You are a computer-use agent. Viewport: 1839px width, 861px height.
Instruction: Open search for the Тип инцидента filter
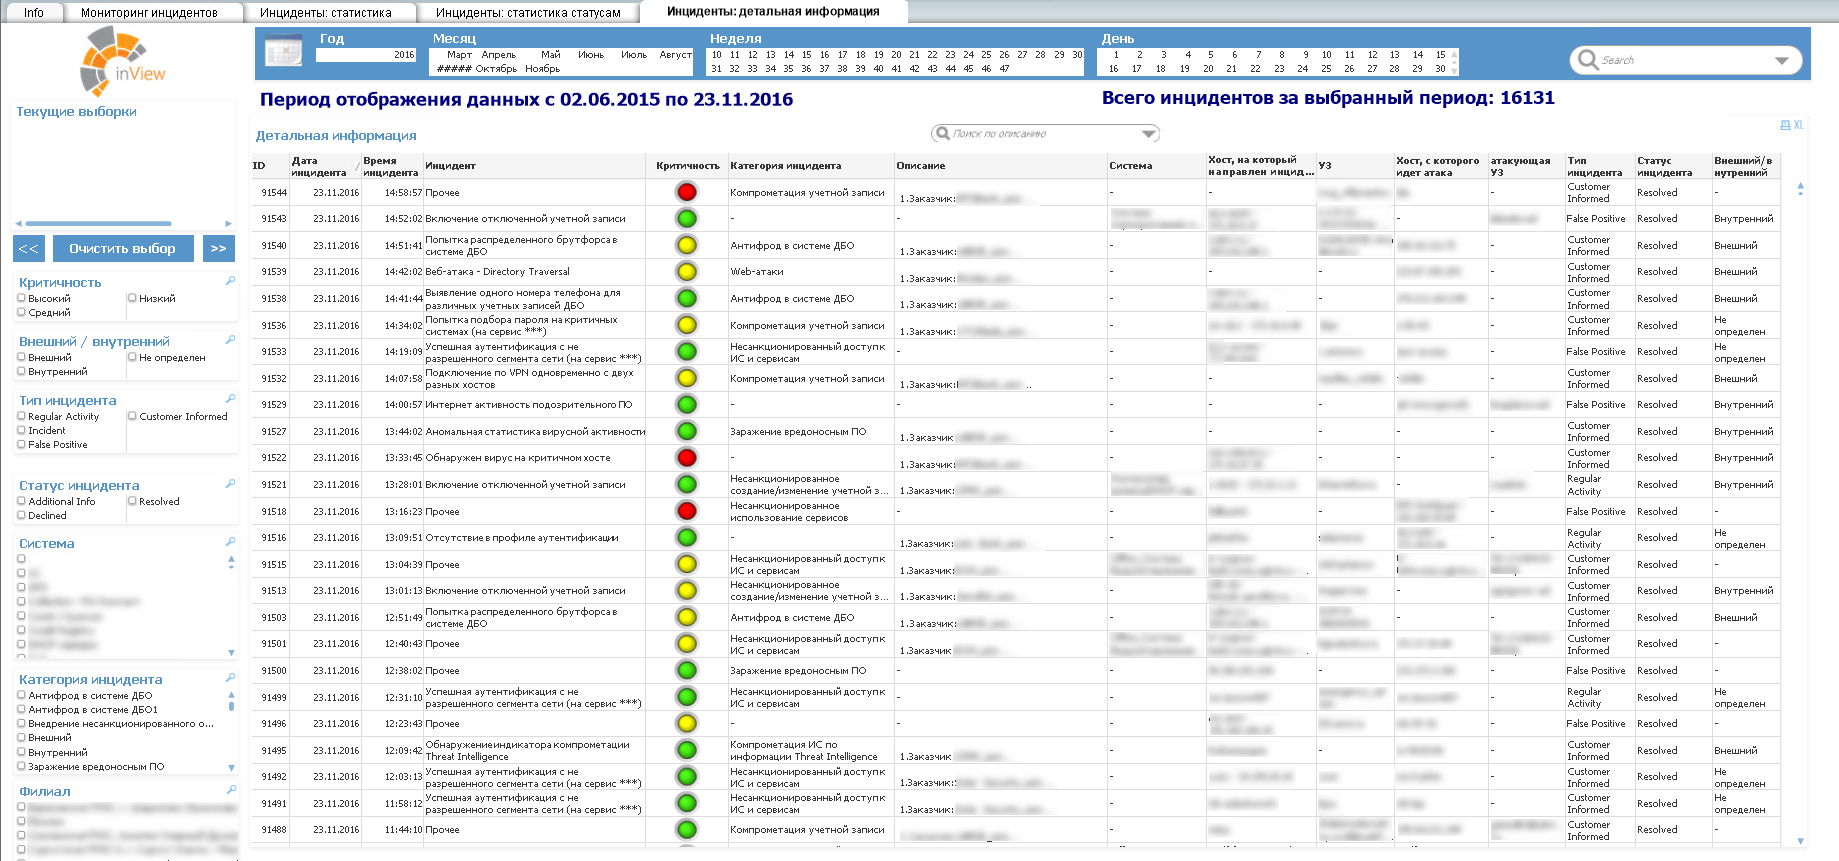(x=230, y=399)
